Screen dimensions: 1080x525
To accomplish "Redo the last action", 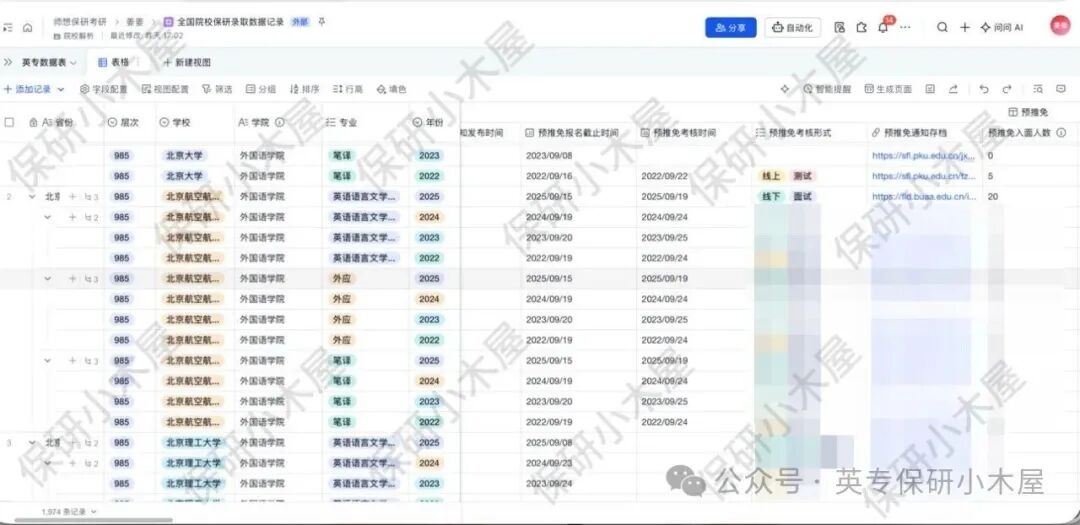I will click(x=1006, y=89).
